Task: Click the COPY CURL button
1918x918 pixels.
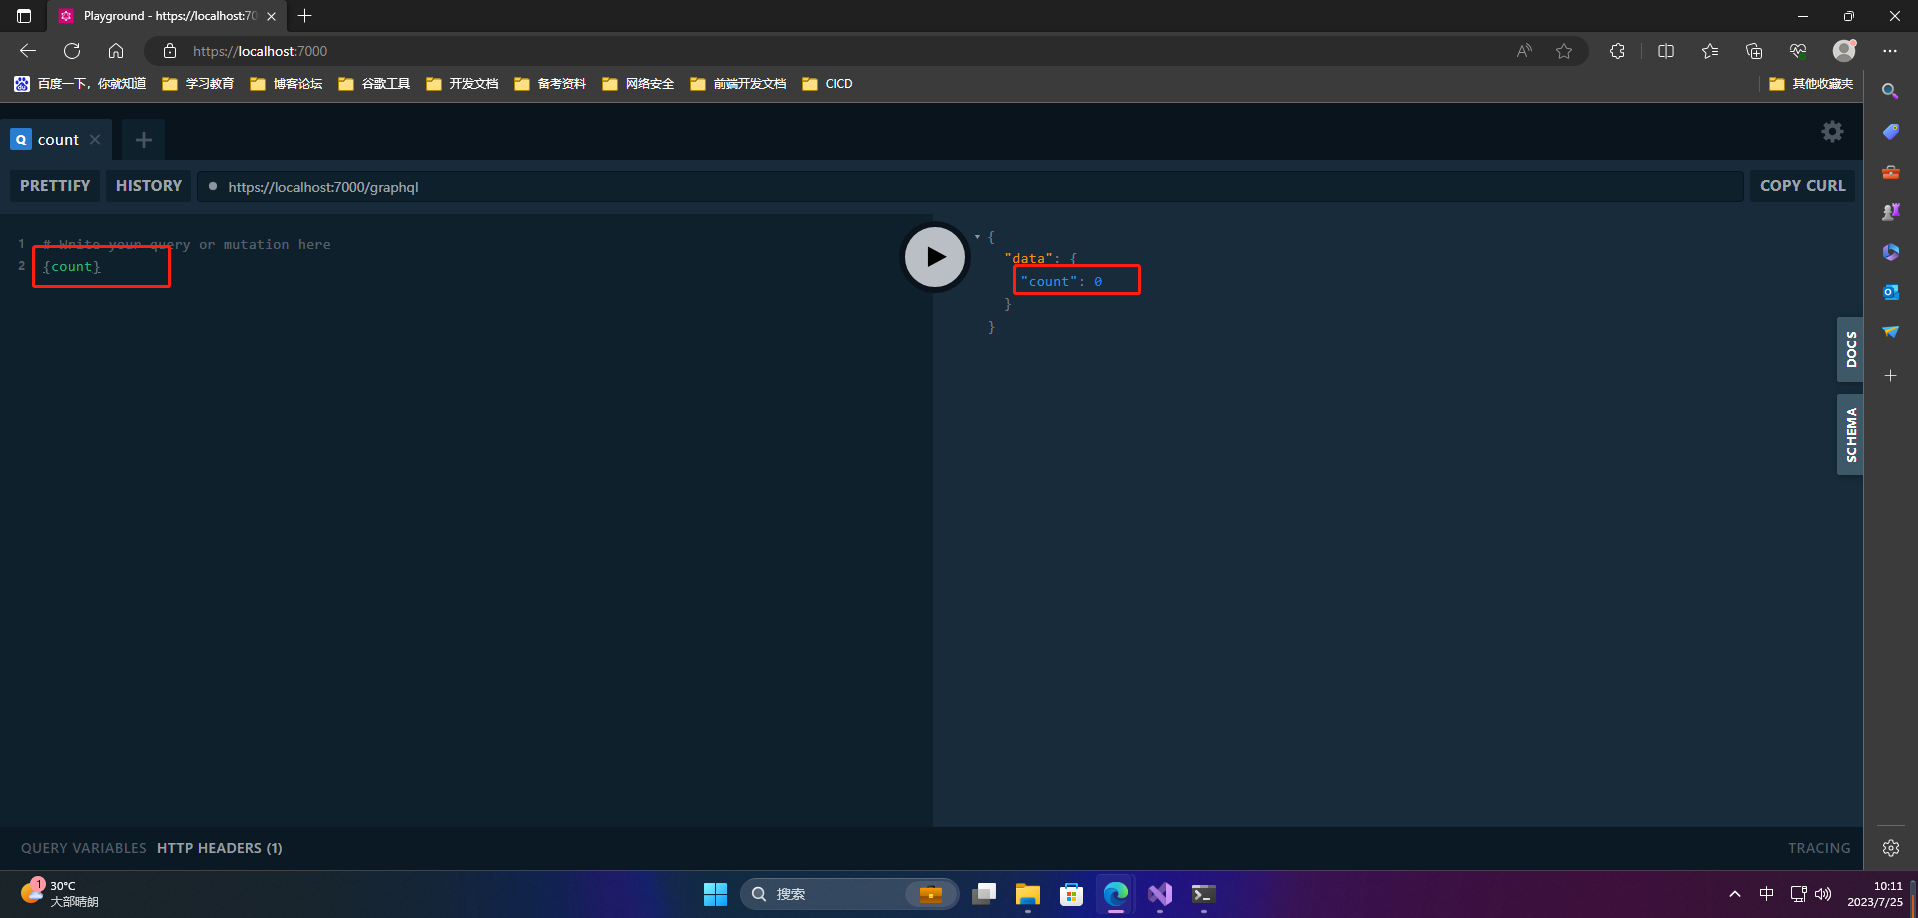Action: coord(1801,185)
